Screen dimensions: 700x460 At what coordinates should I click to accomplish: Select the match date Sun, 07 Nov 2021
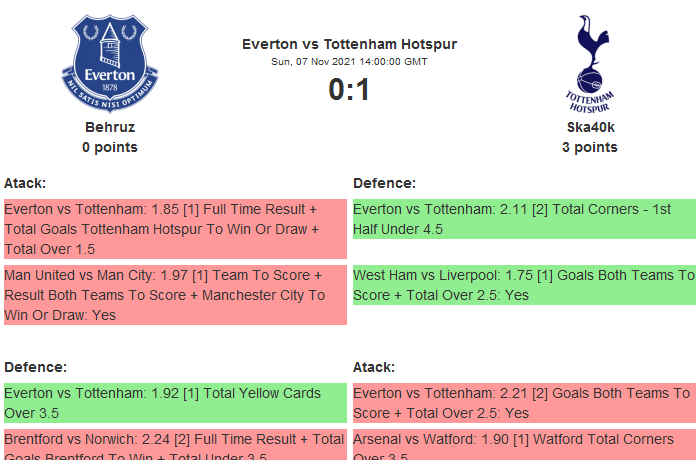pos(349,62)
